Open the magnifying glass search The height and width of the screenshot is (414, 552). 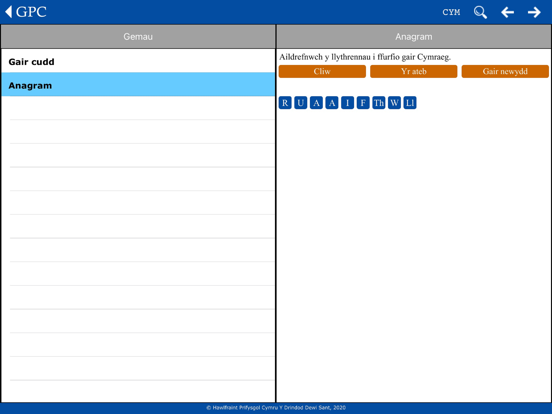(x=480, y=12)
